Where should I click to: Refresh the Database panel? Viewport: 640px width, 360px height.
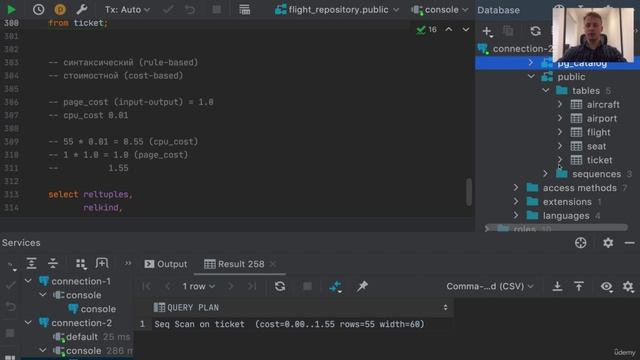(x=536, y=31)
